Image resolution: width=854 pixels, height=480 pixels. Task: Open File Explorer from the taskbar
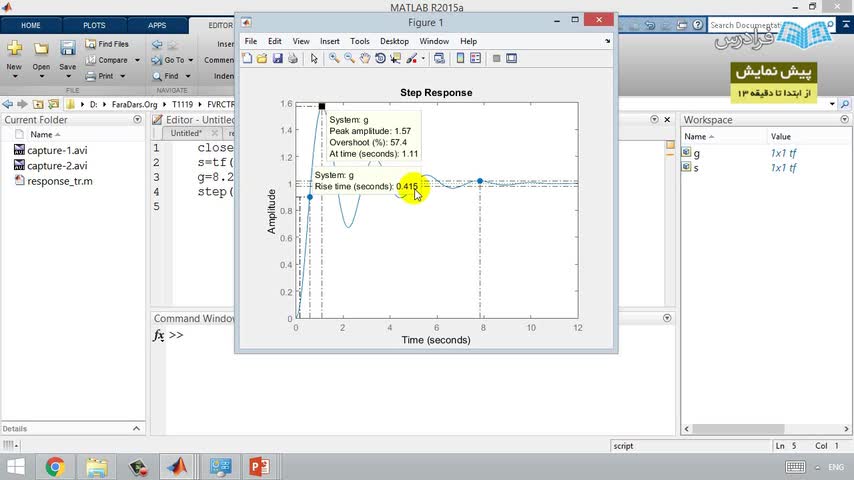tap(96, 467)
